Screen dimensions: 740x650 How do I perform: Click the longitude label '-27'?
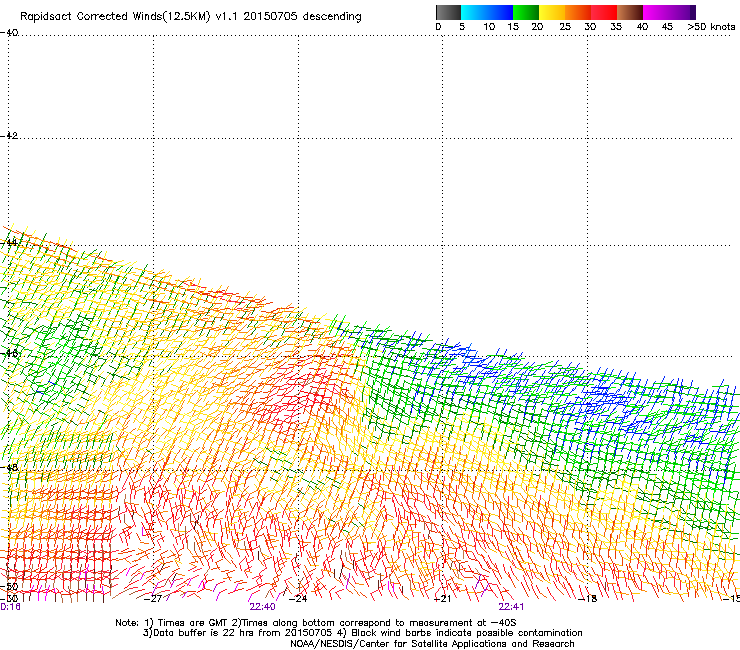pyautogui.click(x=152, y=599)
